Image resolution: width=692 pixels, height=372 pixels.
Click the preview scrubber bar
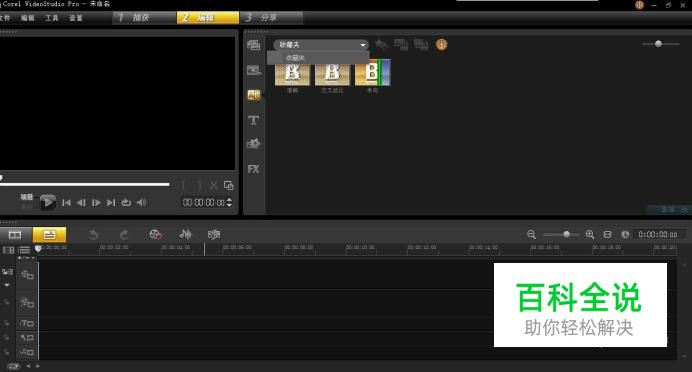85,184
